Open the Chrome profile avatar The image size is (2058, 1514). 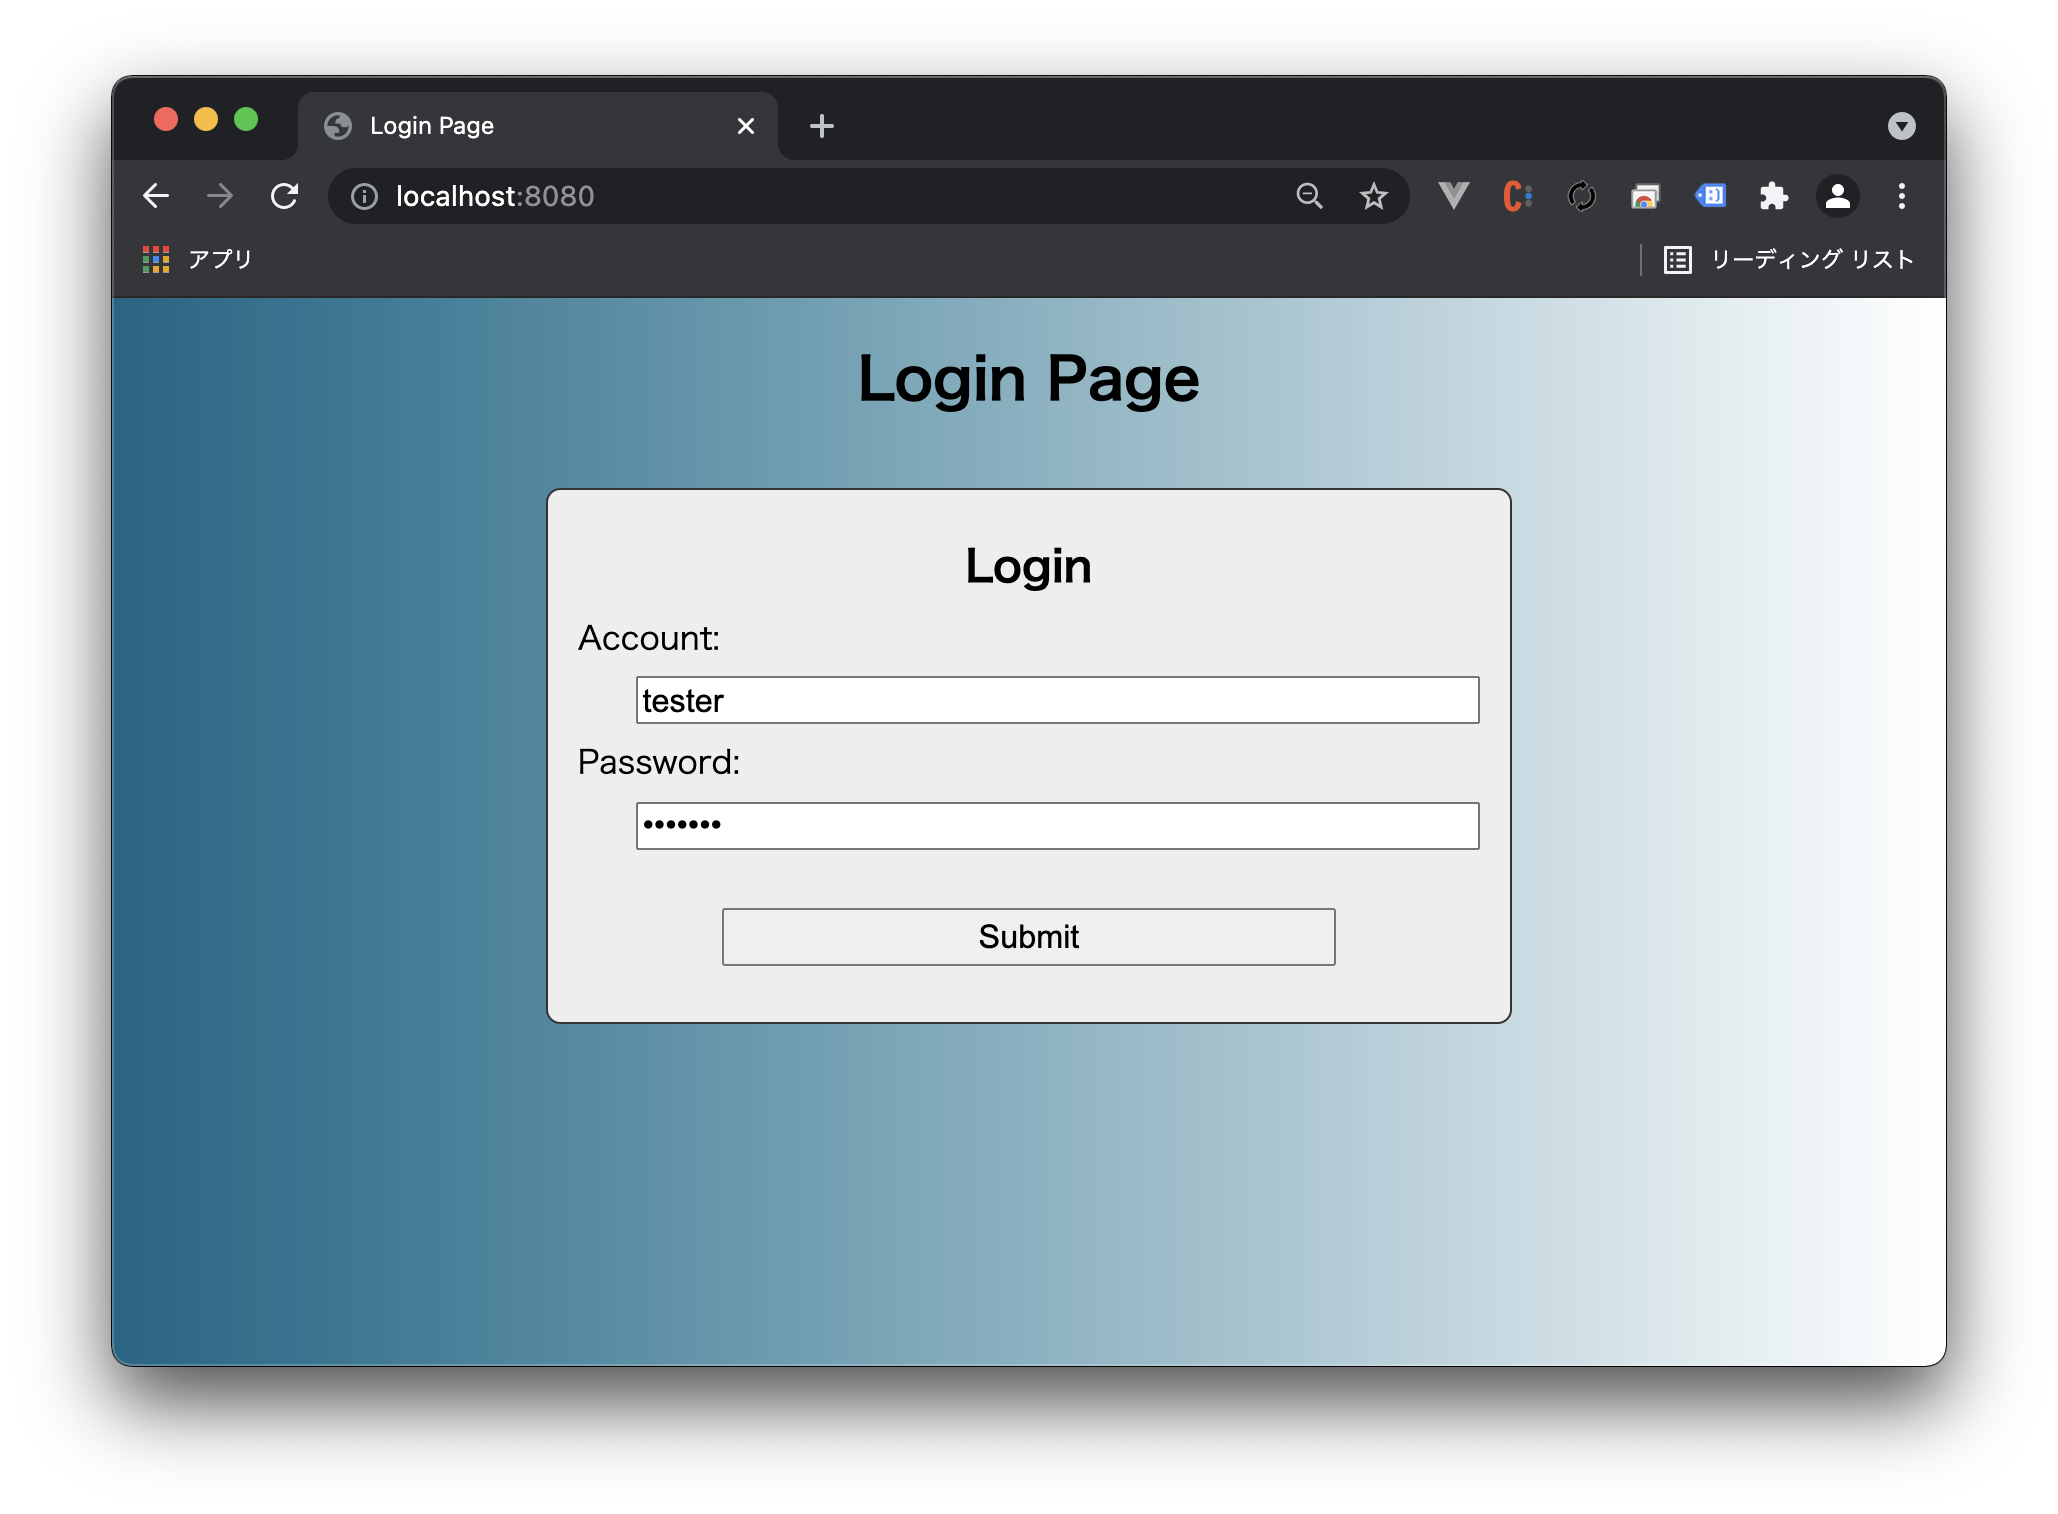point(1837,196)
